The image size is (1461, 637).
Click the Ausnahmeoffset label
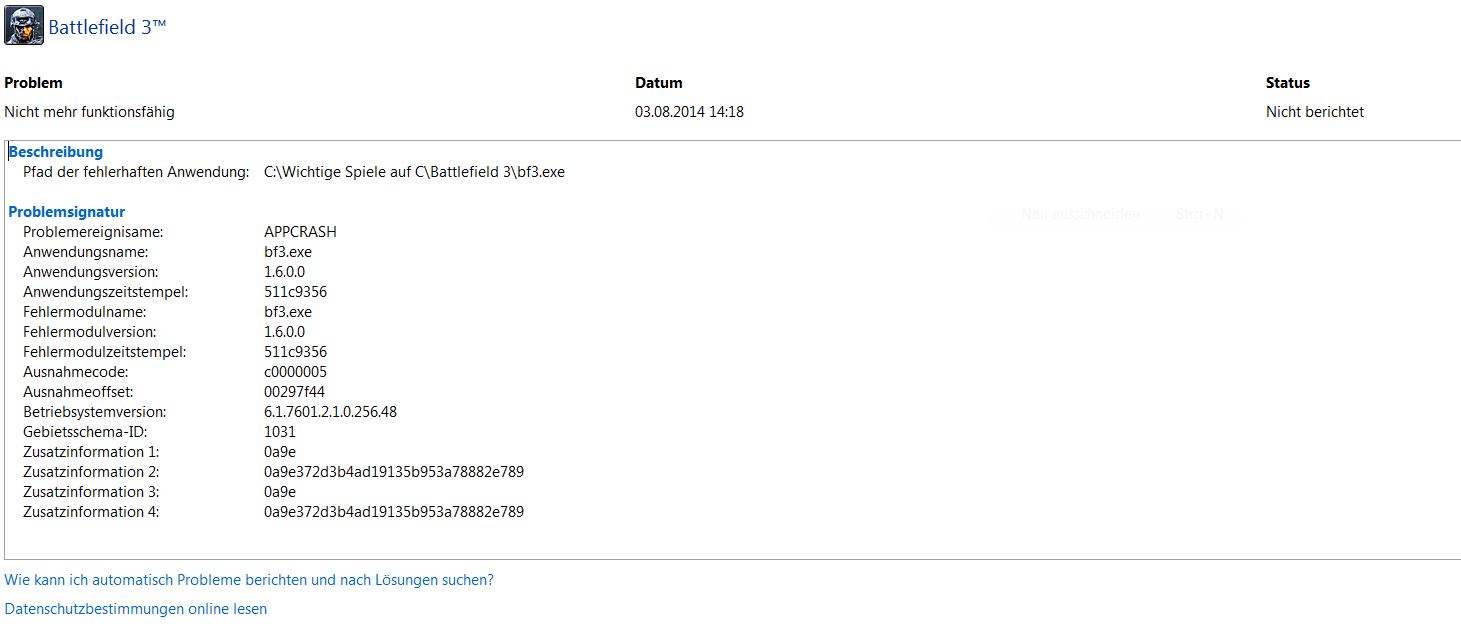coord(78,392)
